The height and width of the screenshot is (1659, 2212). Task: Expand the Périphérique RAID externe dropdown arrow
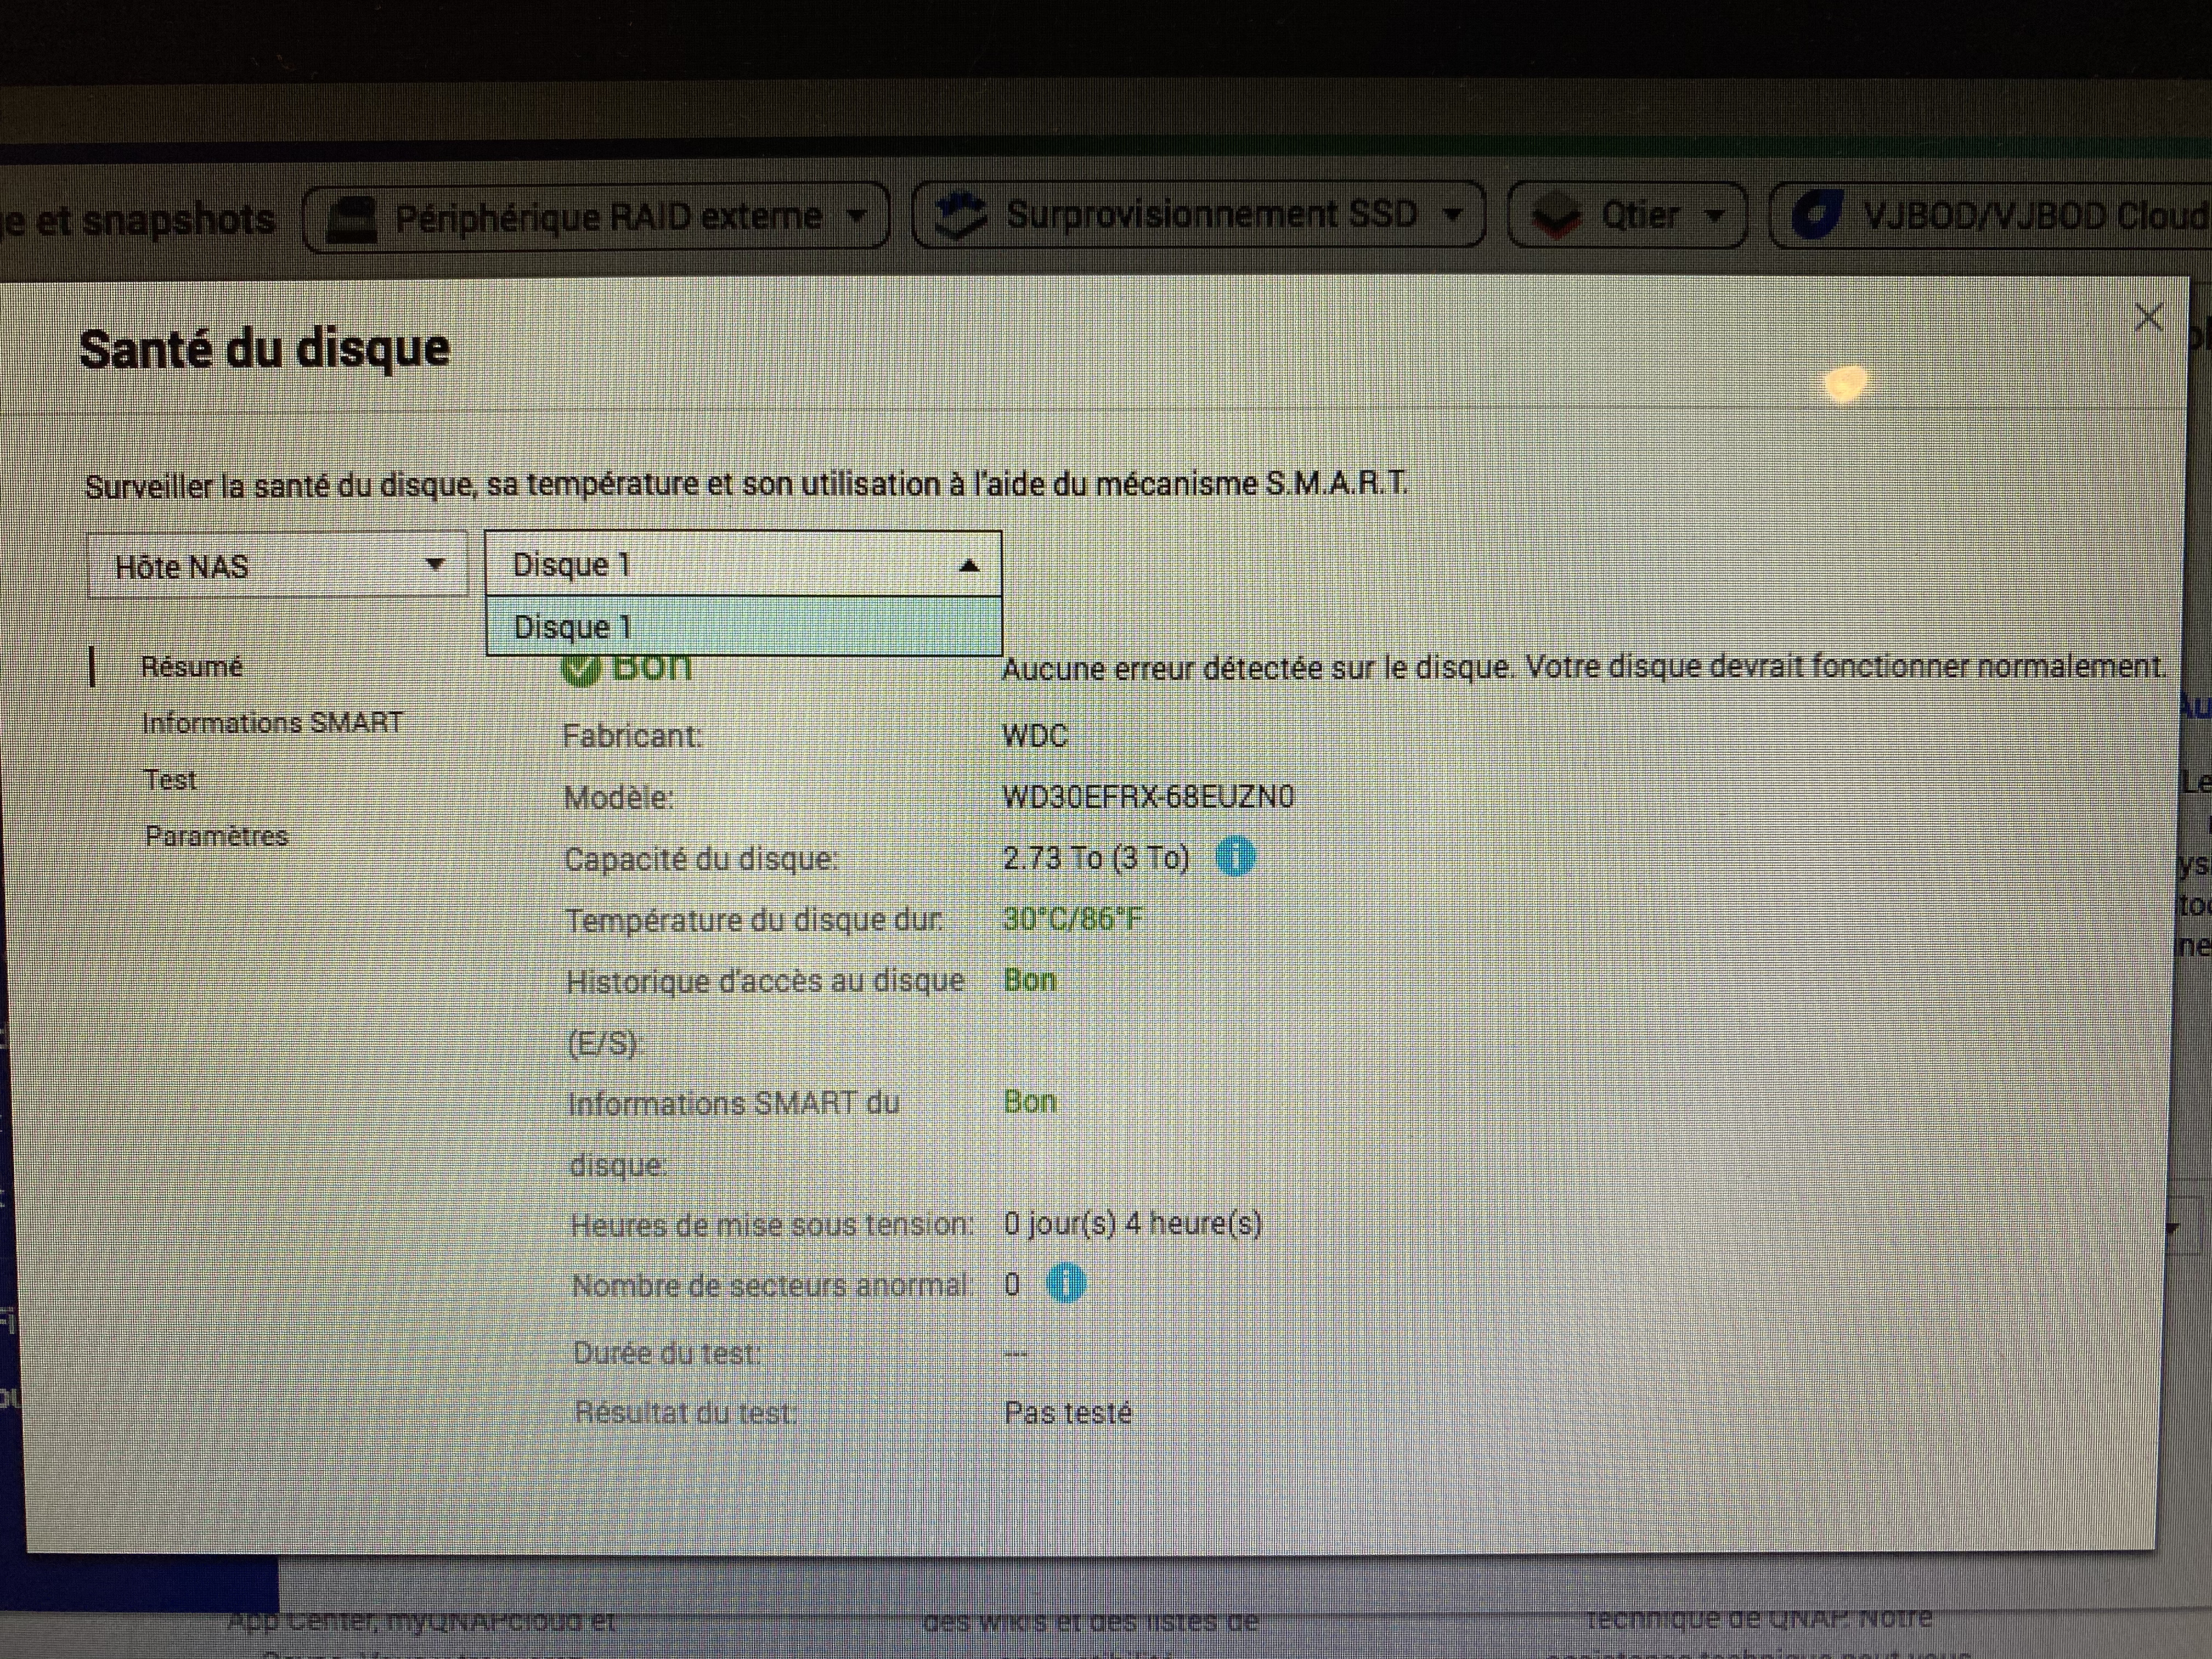[857, 216]
